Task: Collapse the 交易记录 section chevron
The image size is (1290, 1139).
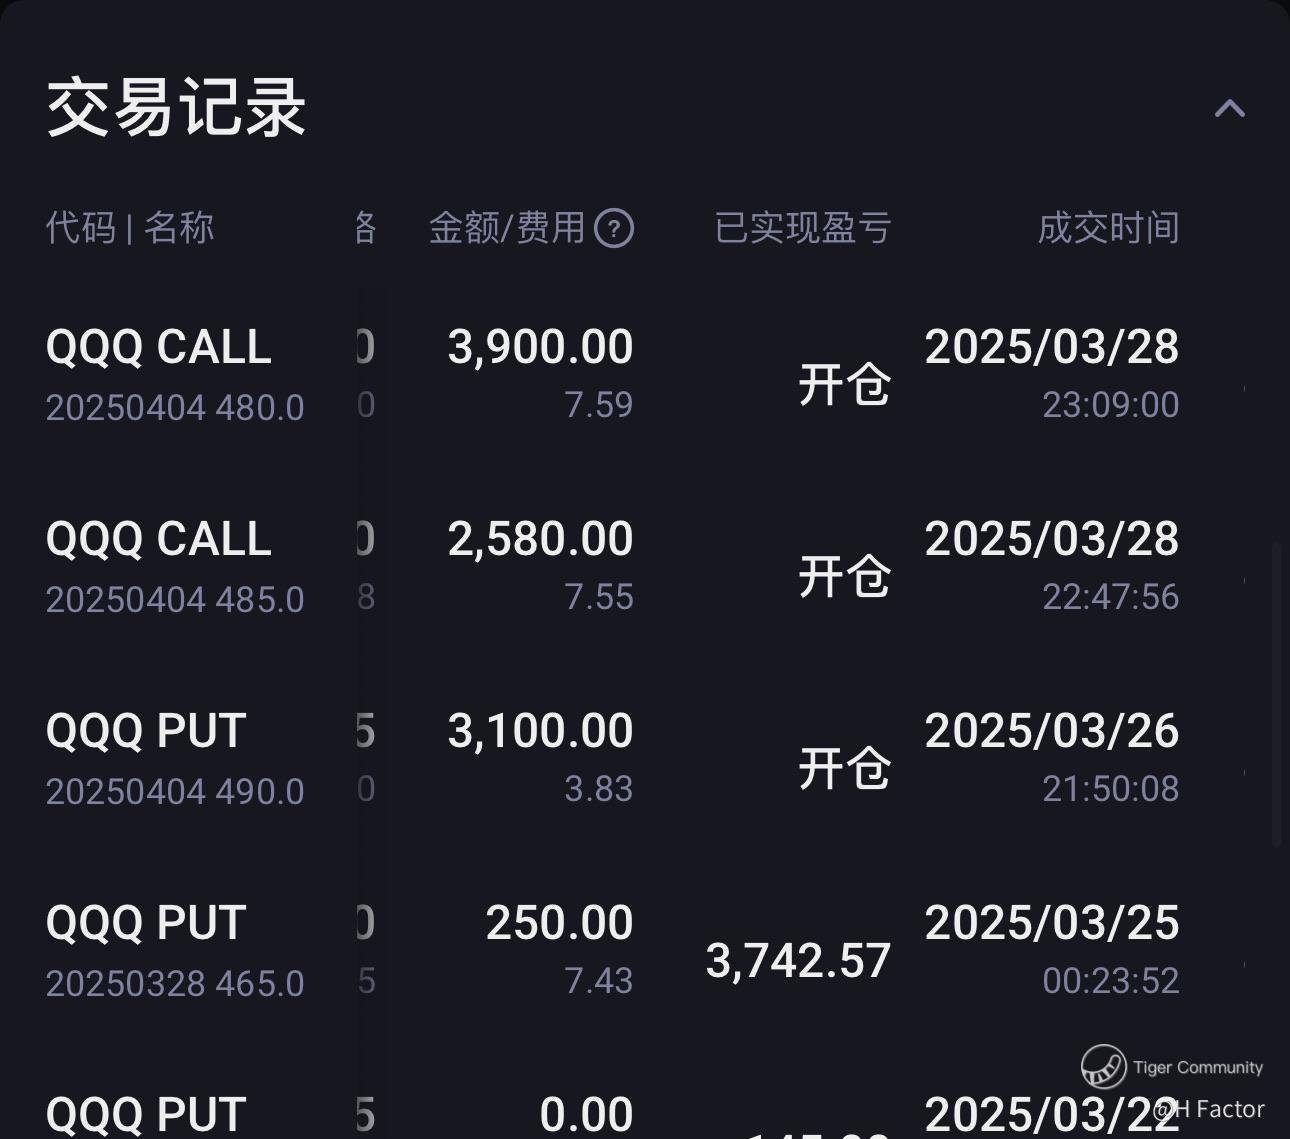Action: [x=1229, y=108]
